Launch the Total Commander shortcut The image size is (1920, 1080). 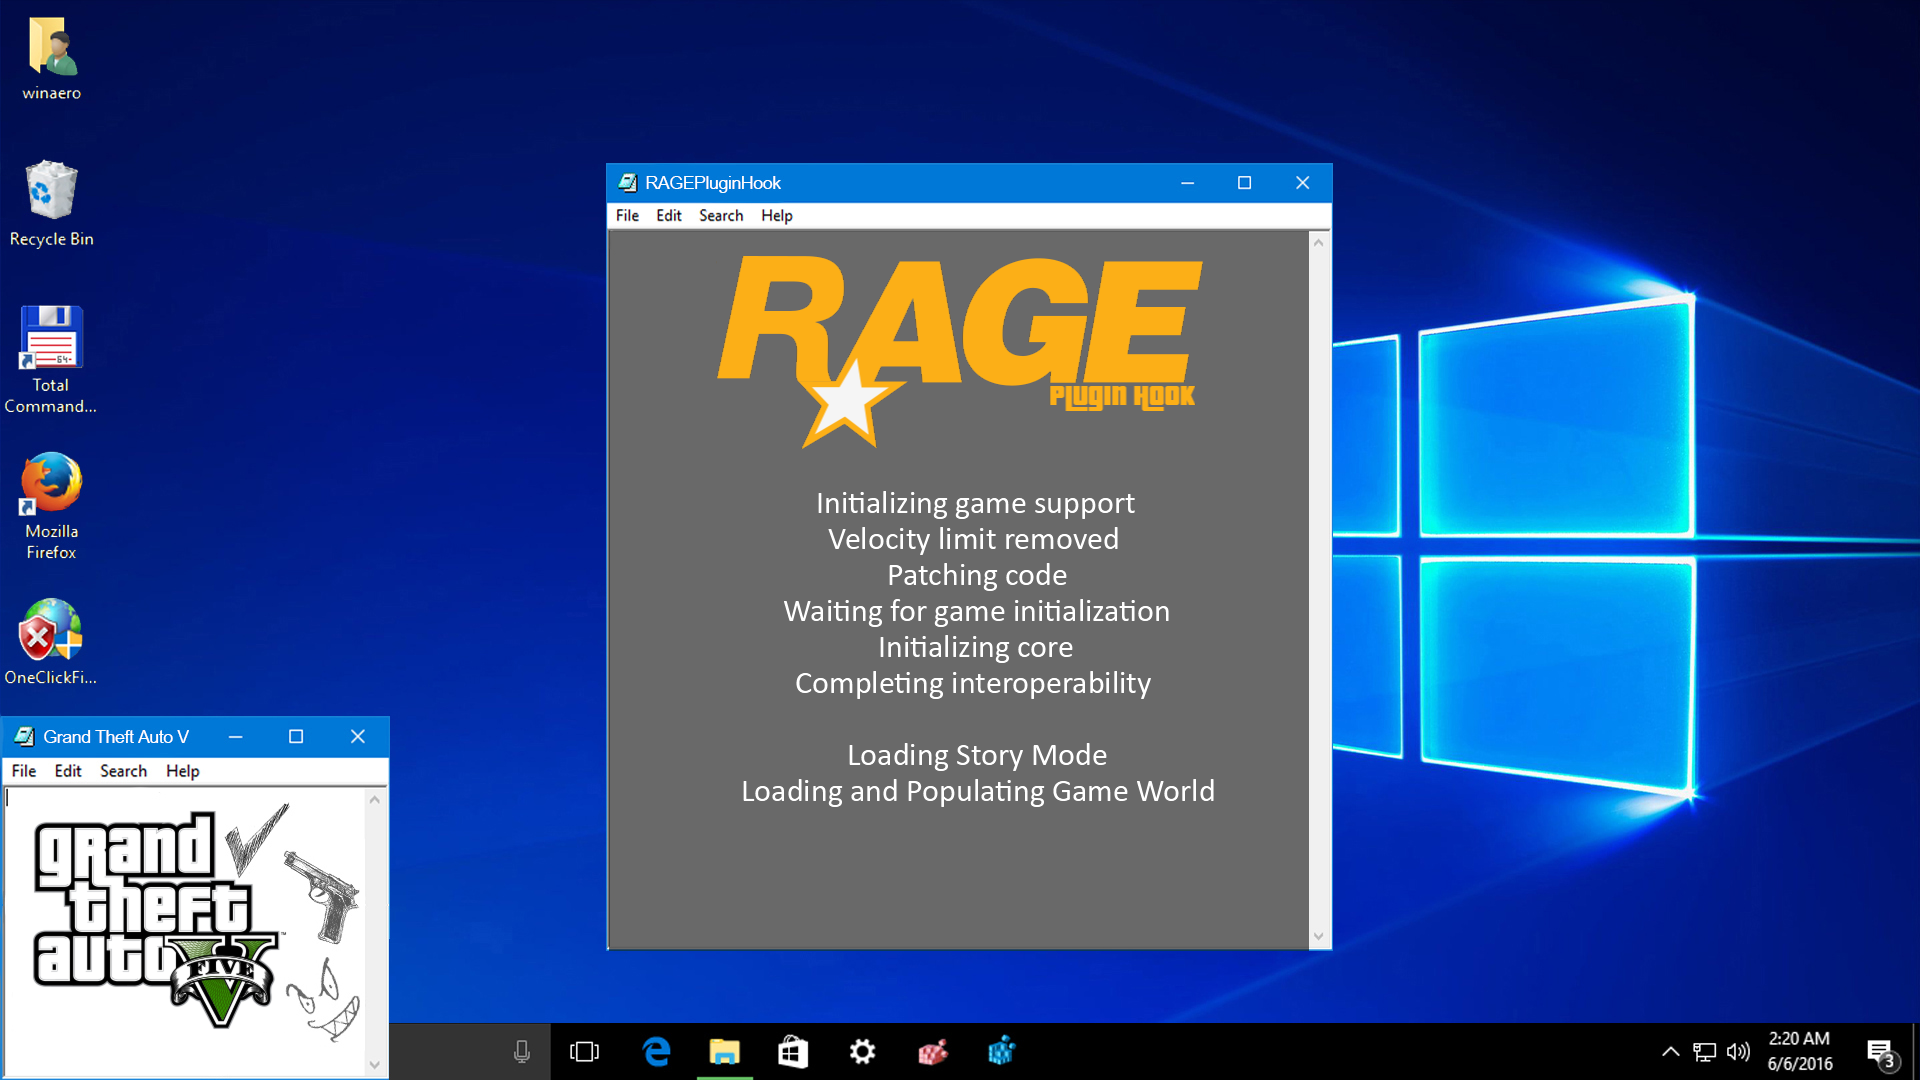point(52,338)
